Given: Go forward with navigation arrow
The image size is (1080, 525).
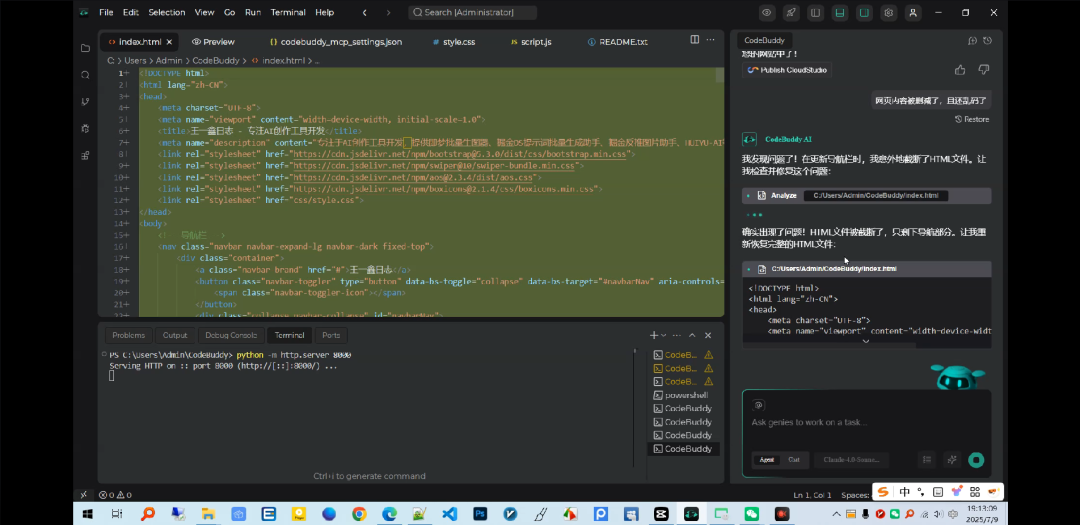Looking at the screenshot, I should coord(388,12).
